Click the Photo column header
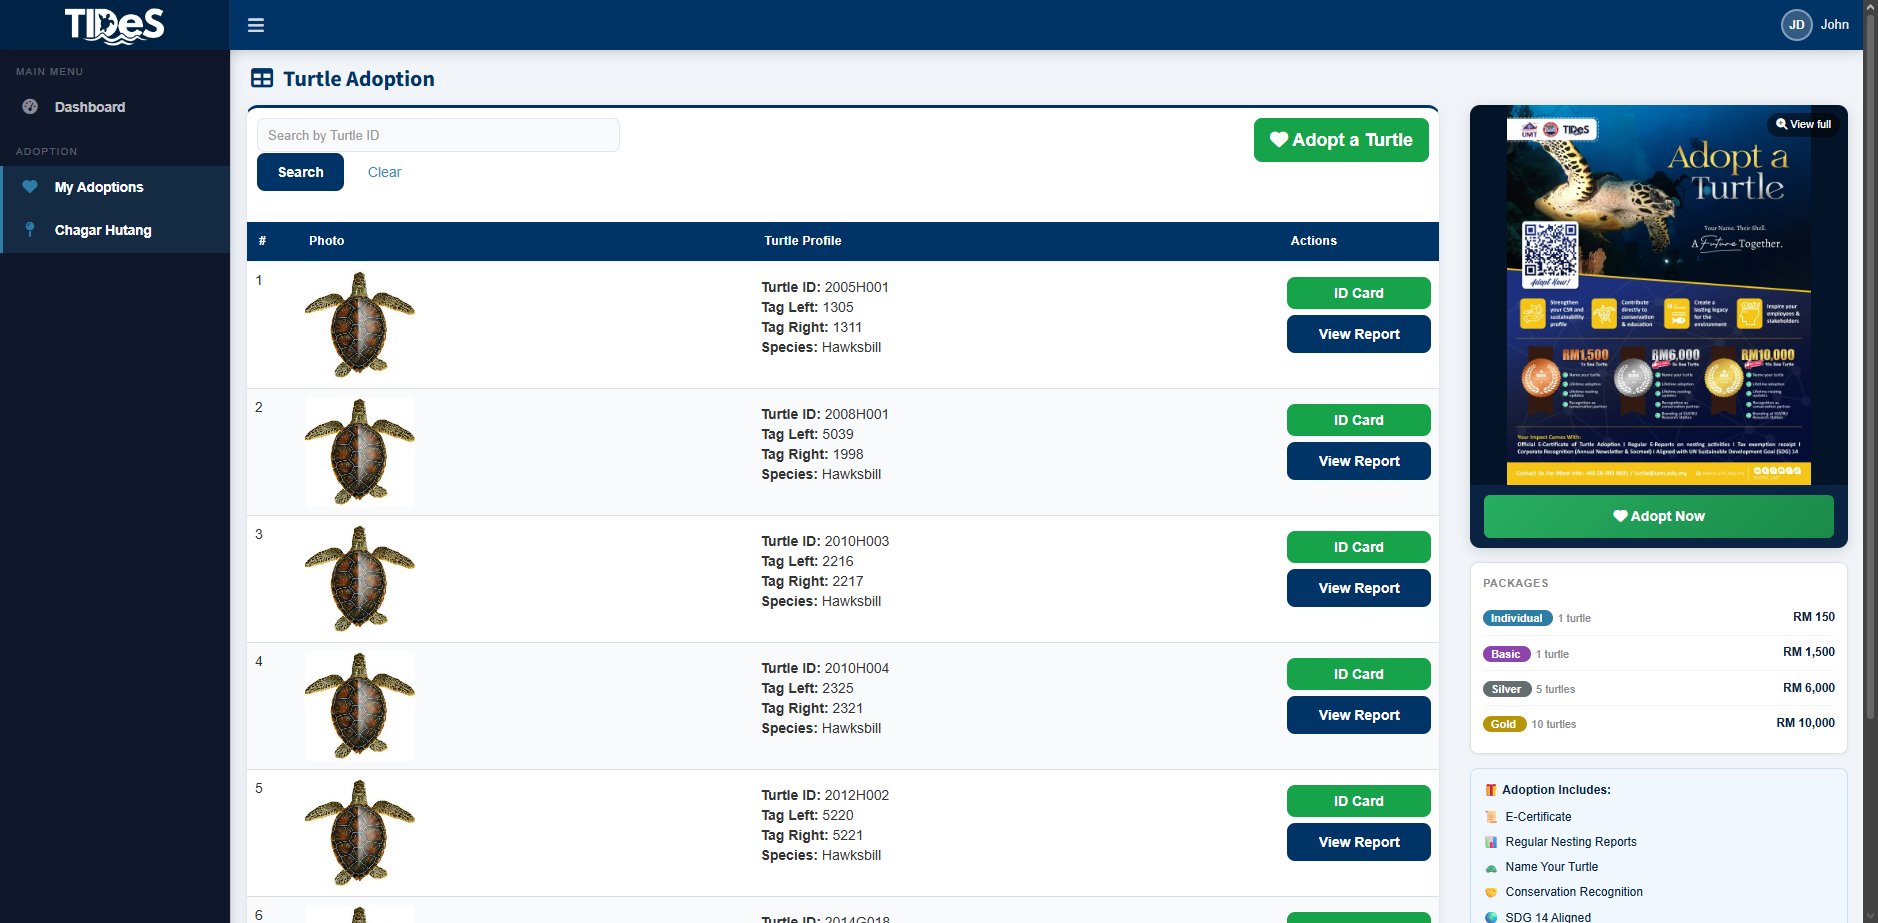Image resolution: width=1878 pixels, height=923 pixels. pyautogui.click(x=326, y=241)
